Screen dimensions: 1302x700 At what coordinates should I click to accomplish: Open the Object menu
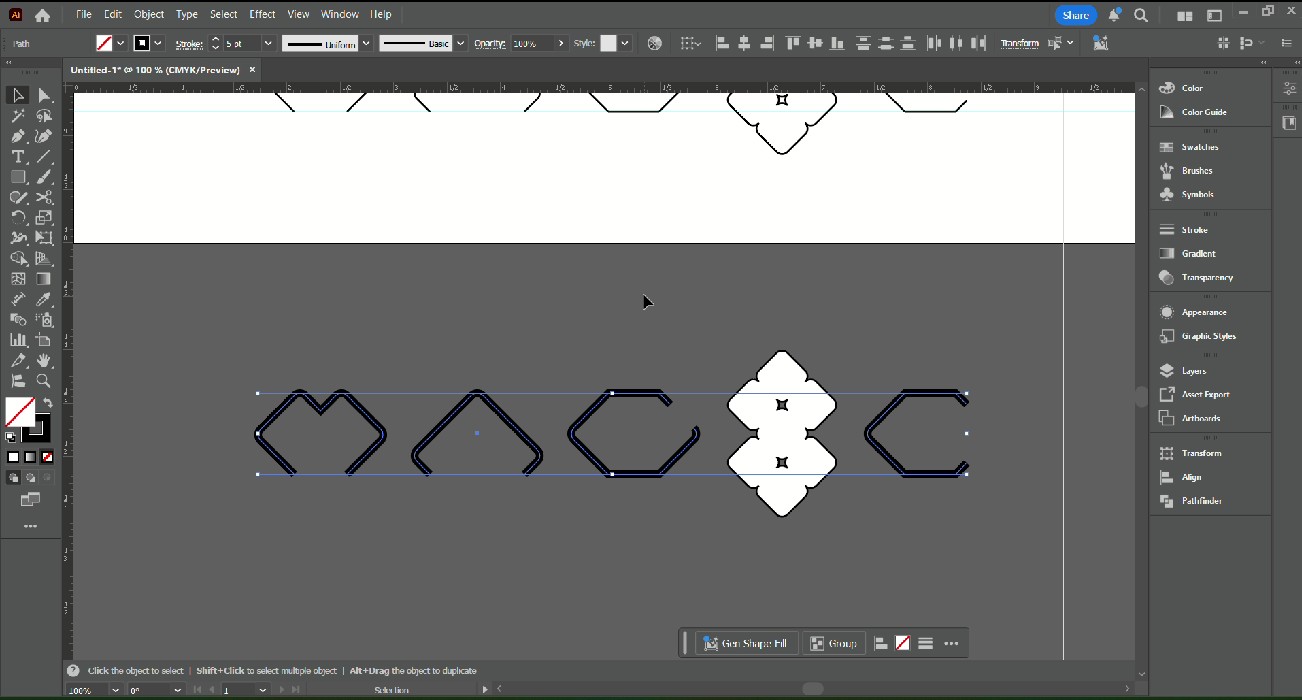tap(149, 14)
